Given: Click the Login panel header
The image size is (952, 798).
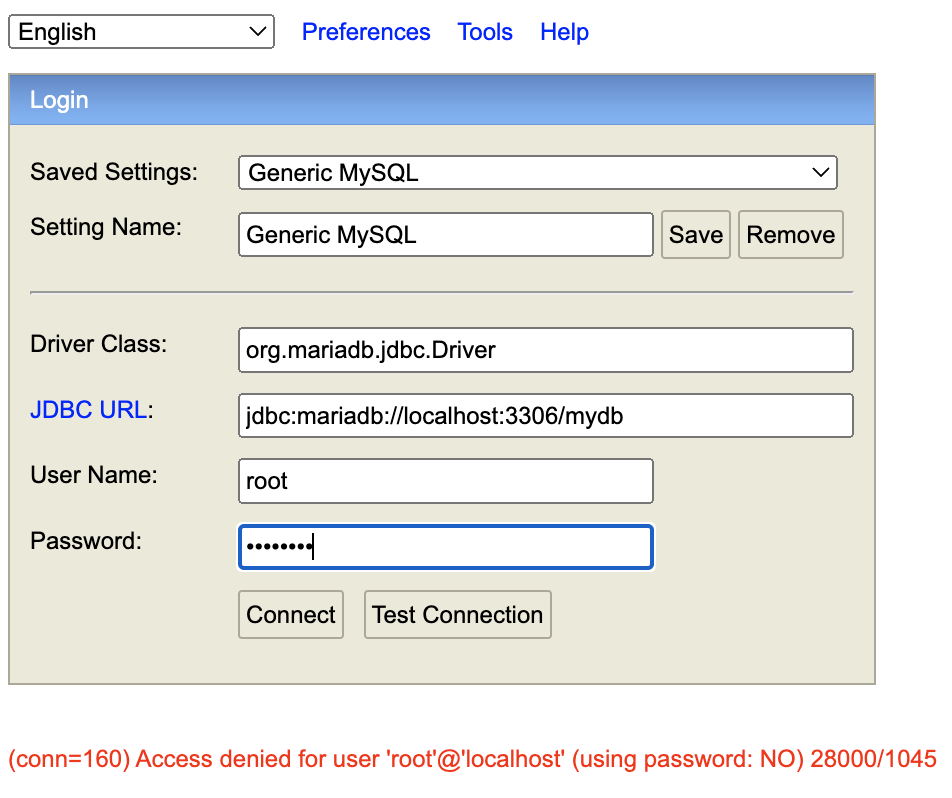Looking at the screenshot, I should tap(442, 100).
